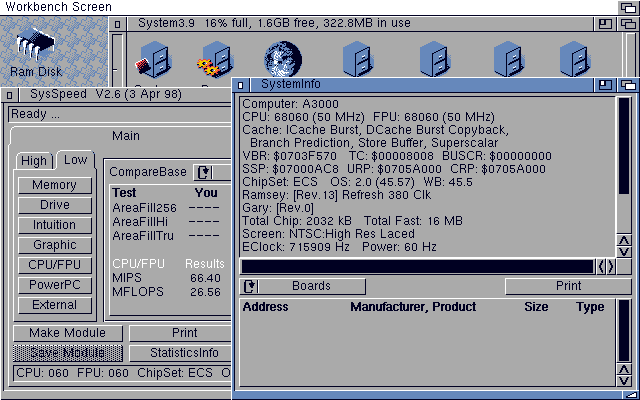Click the SystemInfo horizontal scrollbar track
This screenshot has width=640, height=400.
[417, 266]
